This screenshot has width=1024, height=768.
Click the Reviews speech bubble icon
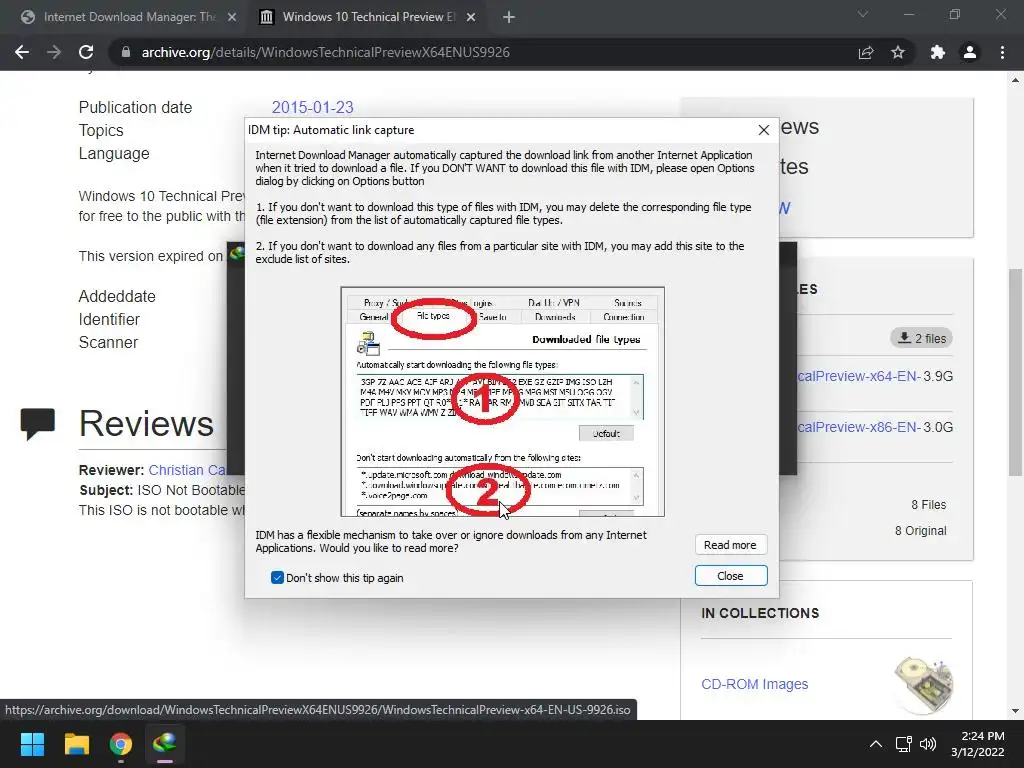pyautogui.click(x=37, y=424)
